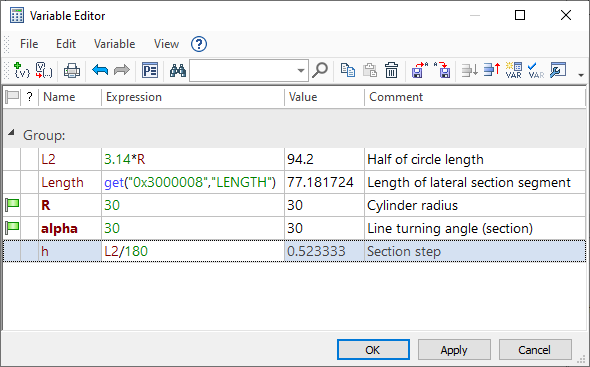The width and height of the screenshot is (590, 367).
Task: Open the search field dropdown arrow
Action: [301, 70]
